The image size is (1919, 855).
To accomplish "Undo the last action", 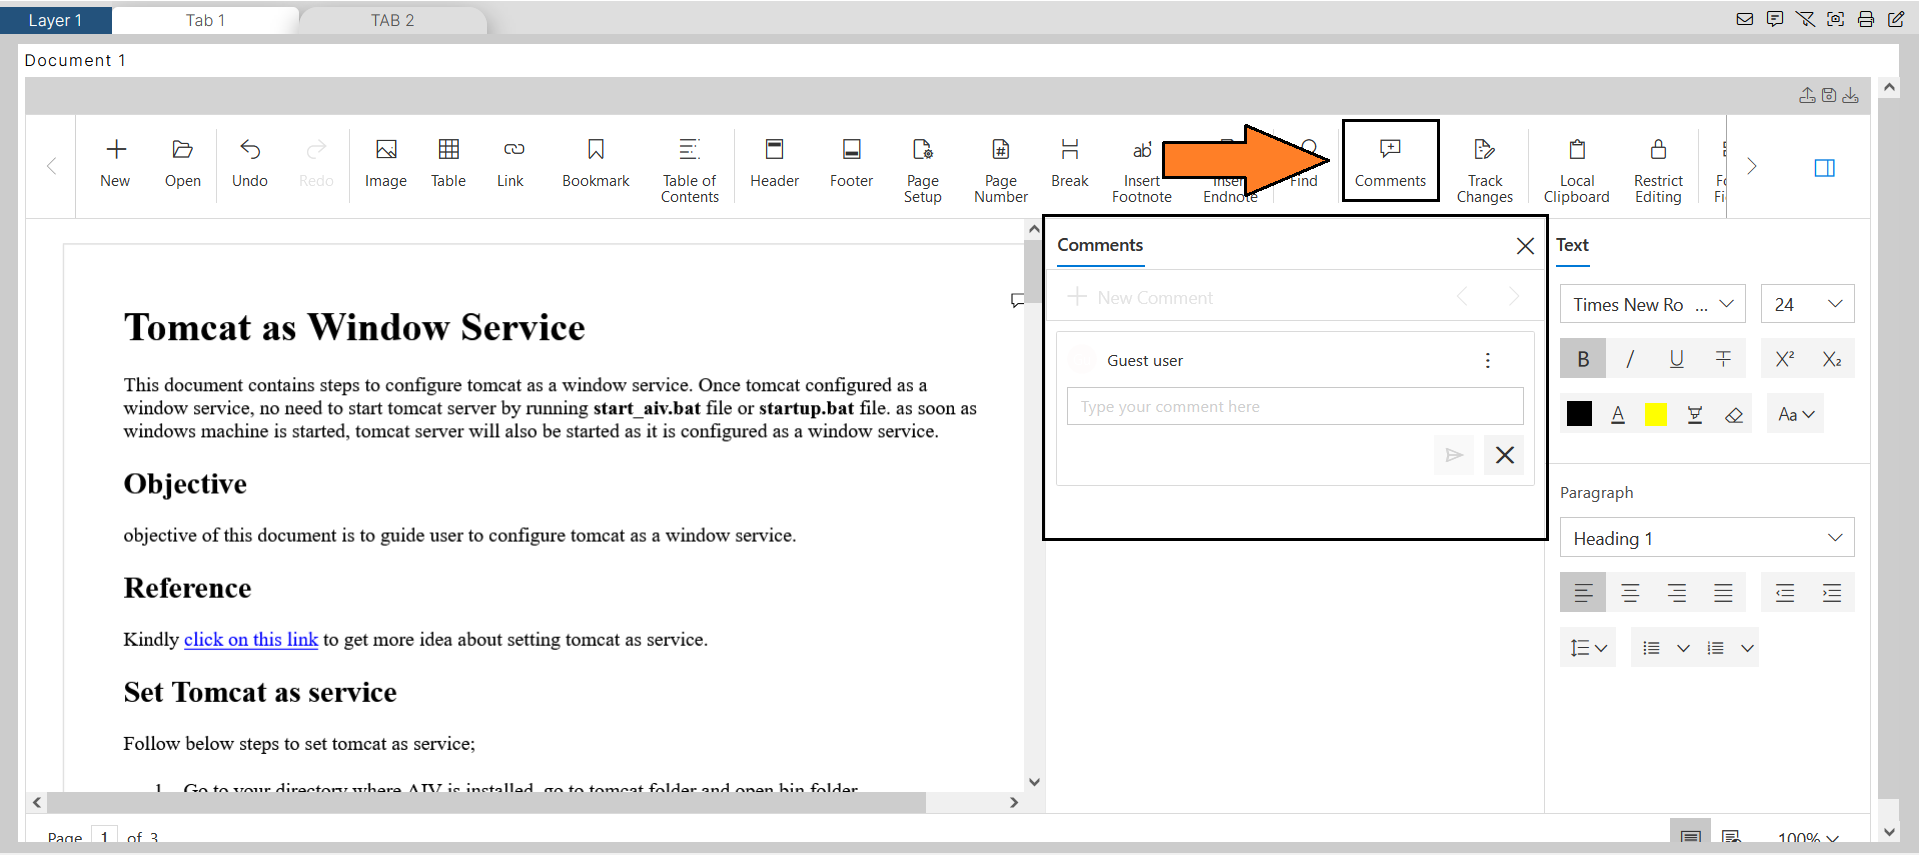I will click(x=250, y=164).
